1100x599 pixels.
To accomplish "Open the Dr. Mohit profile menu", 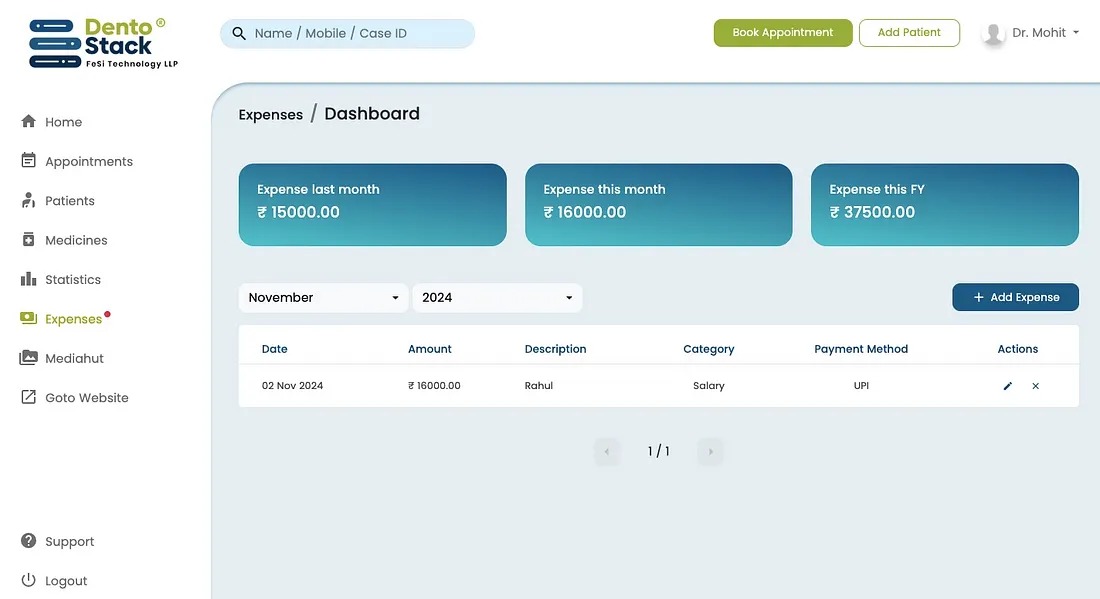I will pos(1032,33).
